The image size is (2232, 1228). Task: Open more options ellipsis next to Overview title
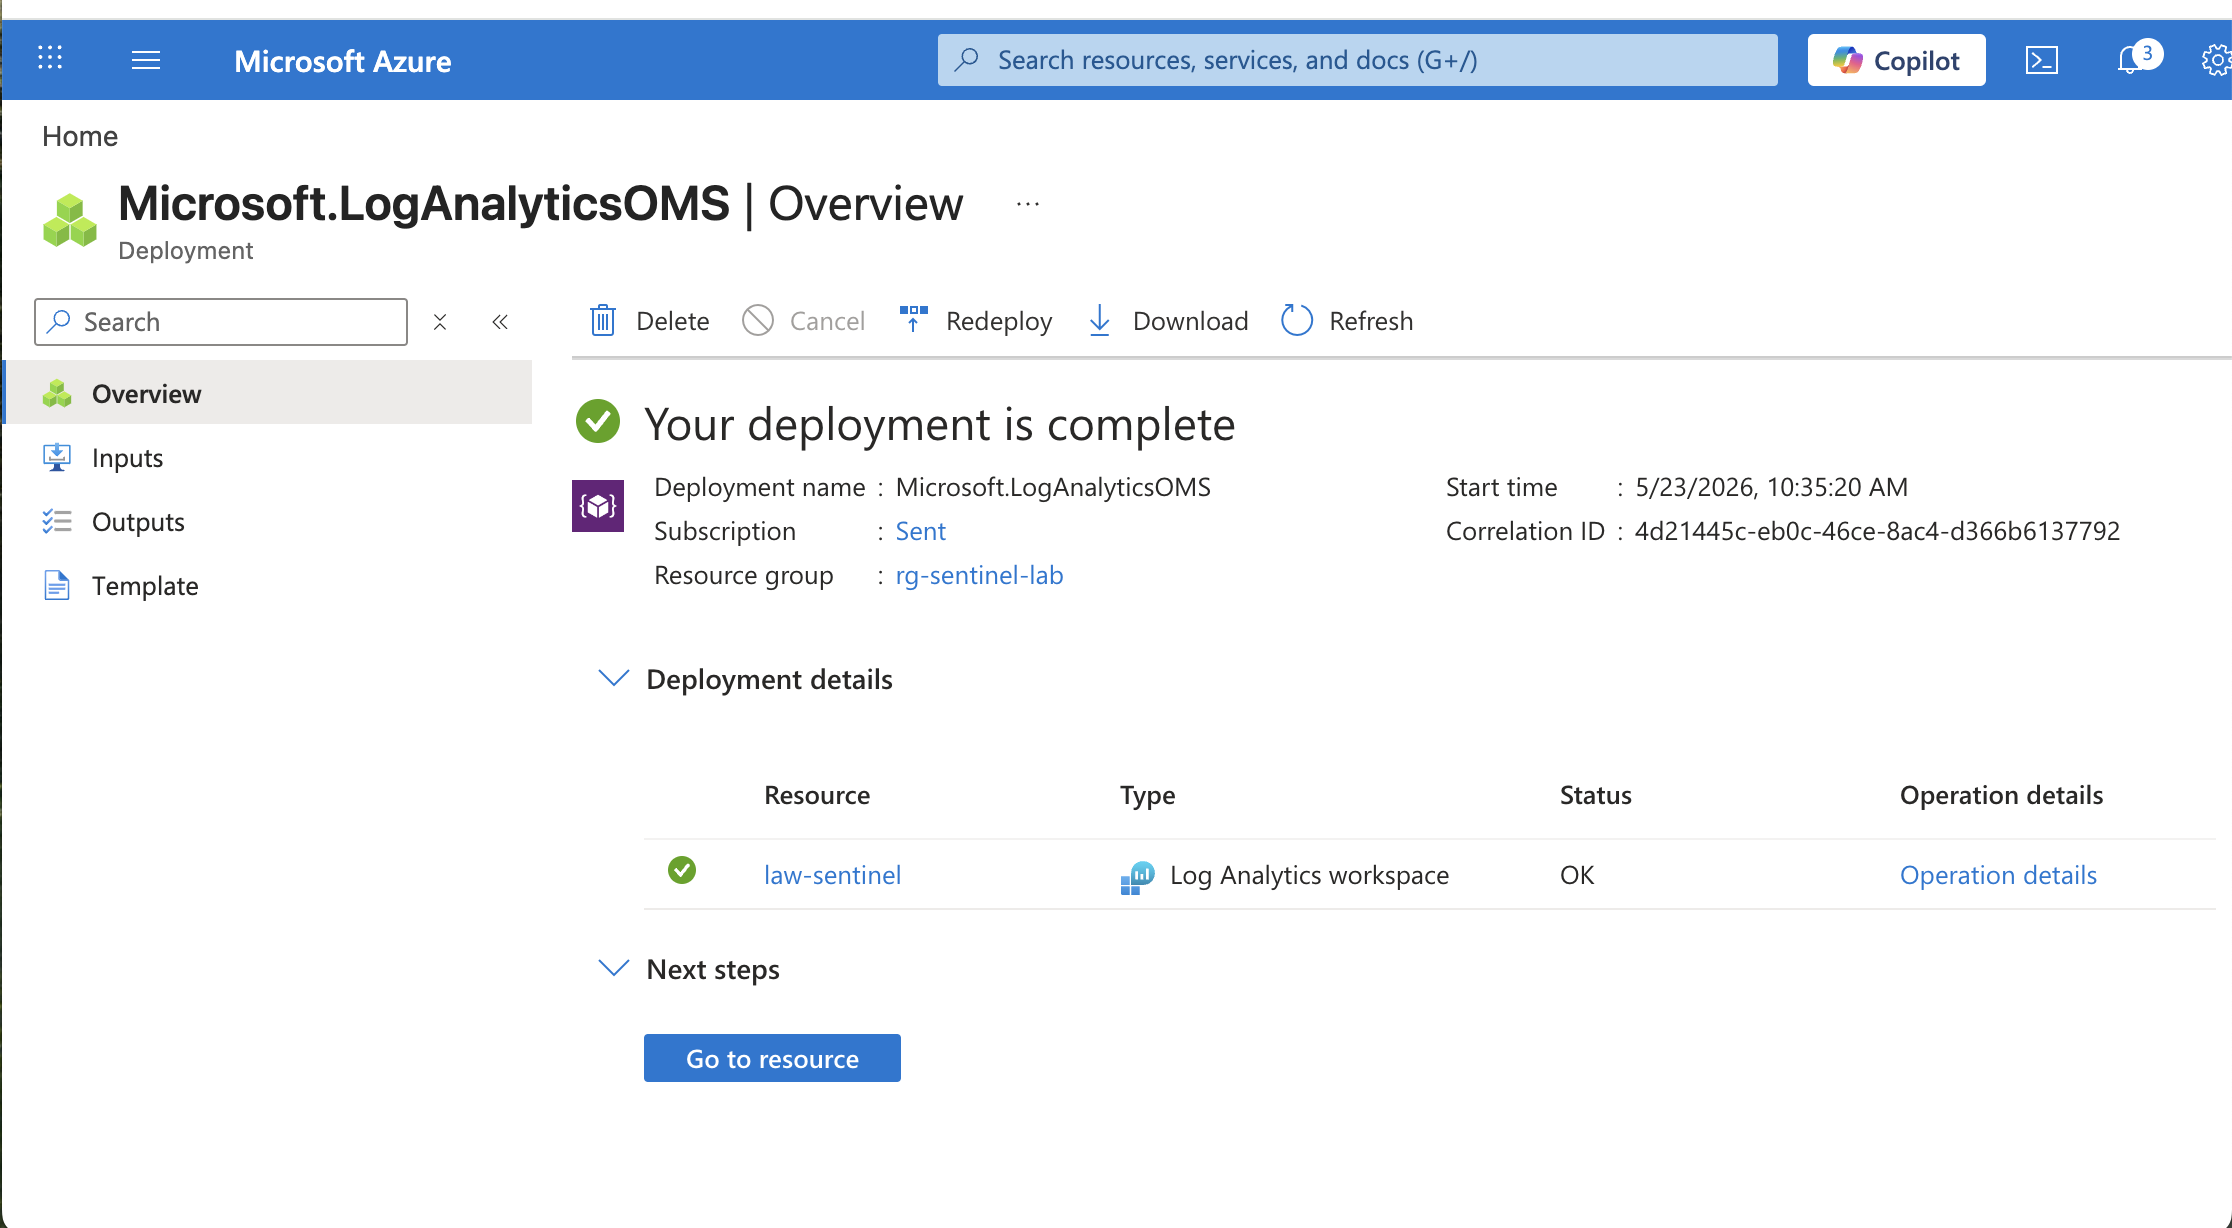[1028, 204]
